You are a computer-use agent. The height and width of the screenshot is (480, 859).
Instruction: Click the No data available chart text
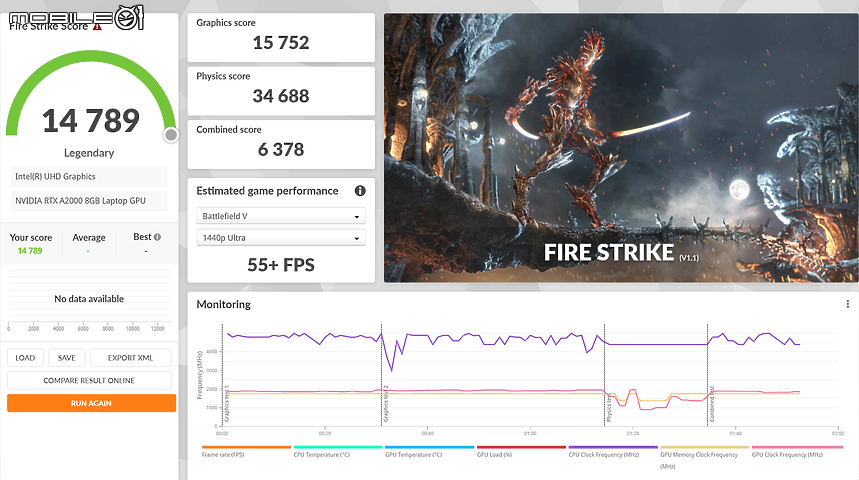coord(89,299)
